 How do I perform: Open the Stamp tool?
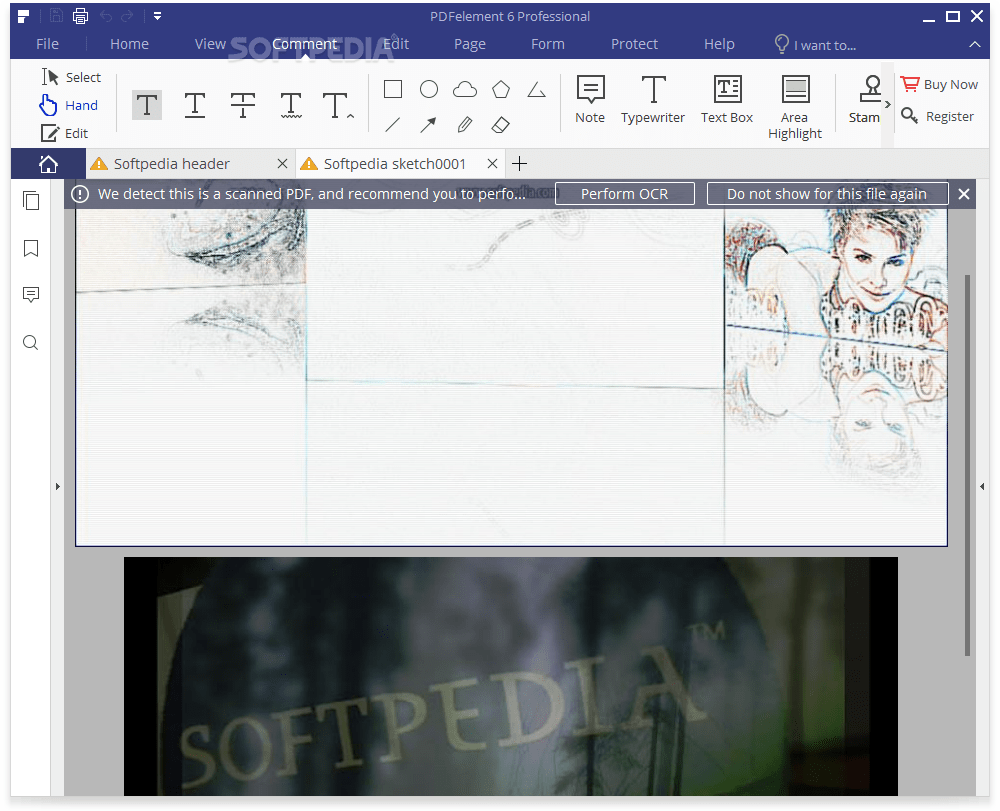coord(865,99)
